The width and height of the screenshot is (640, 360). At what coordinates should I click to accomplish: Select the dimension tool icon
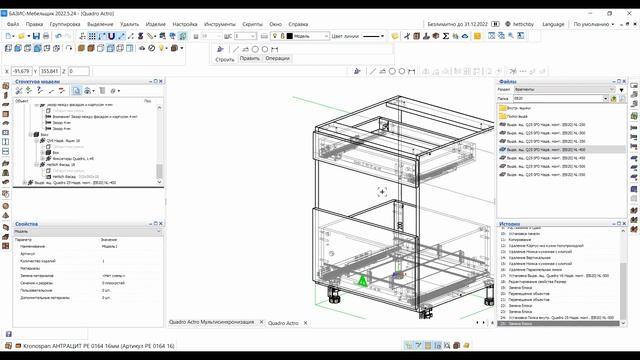pos(275,49)
